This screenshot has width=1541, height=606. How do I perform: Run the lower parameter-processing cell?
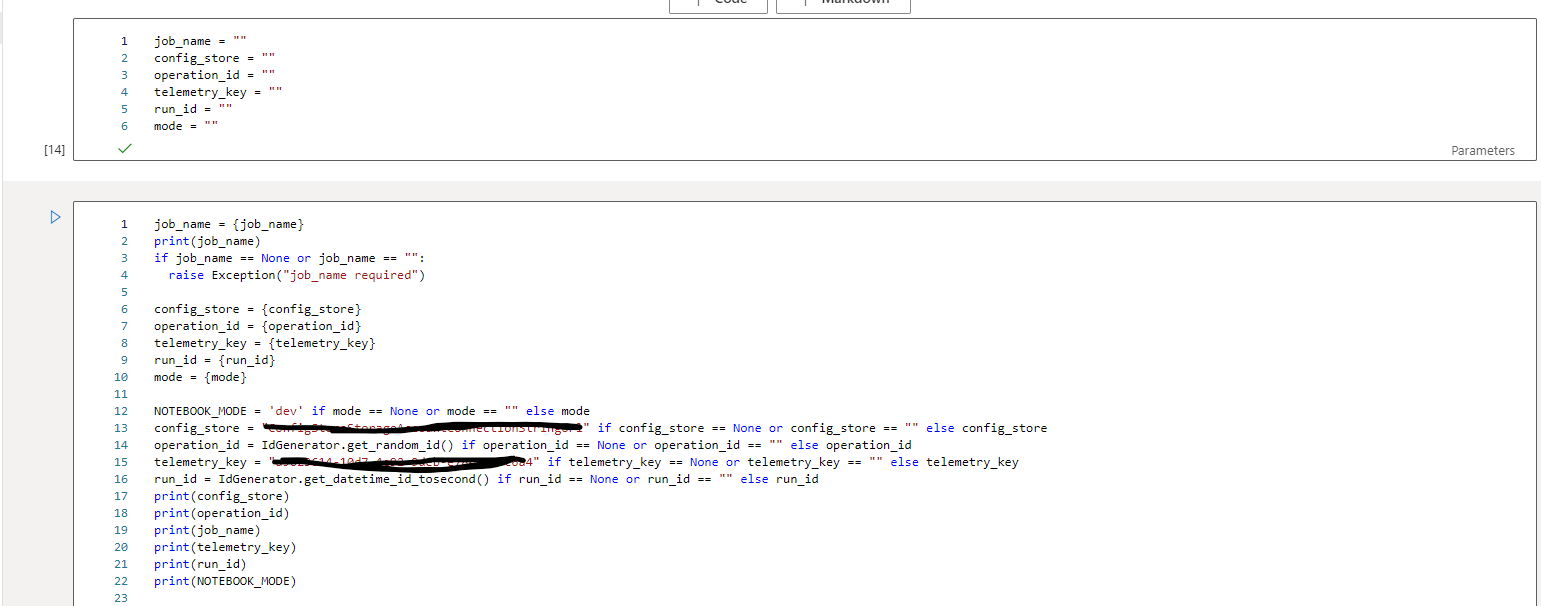tap(55, 217)
